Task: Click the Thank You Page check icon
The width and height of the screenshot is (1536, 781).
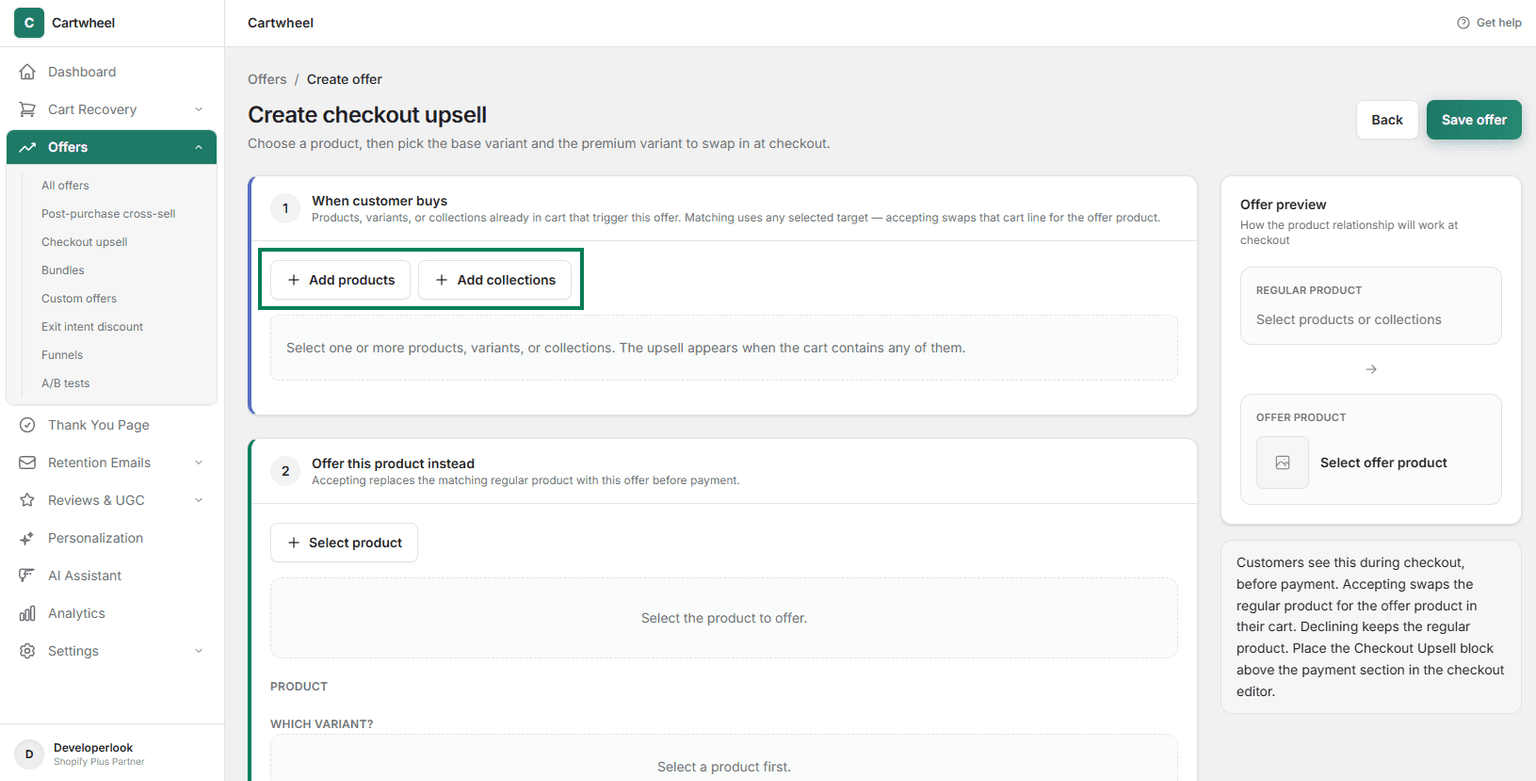Action: [x=28, y=425]
